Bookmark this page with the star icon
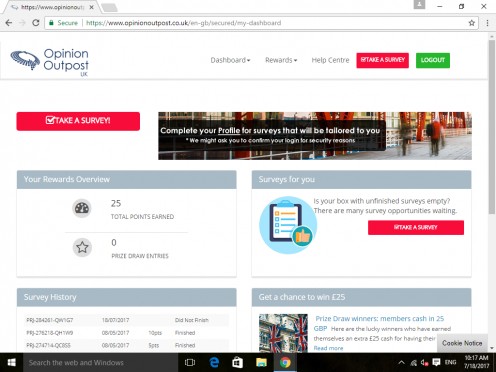496x372 pixels. (471, 23)
